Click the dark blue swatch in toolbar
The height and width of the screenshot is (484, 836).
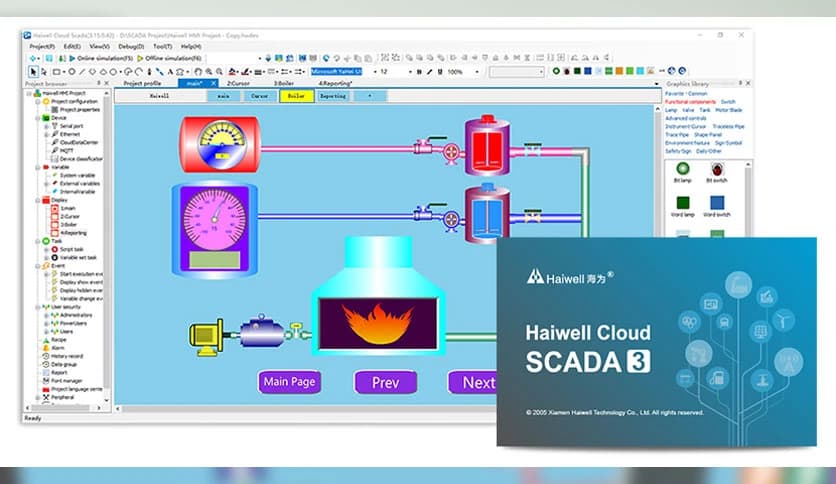point(588,71)
